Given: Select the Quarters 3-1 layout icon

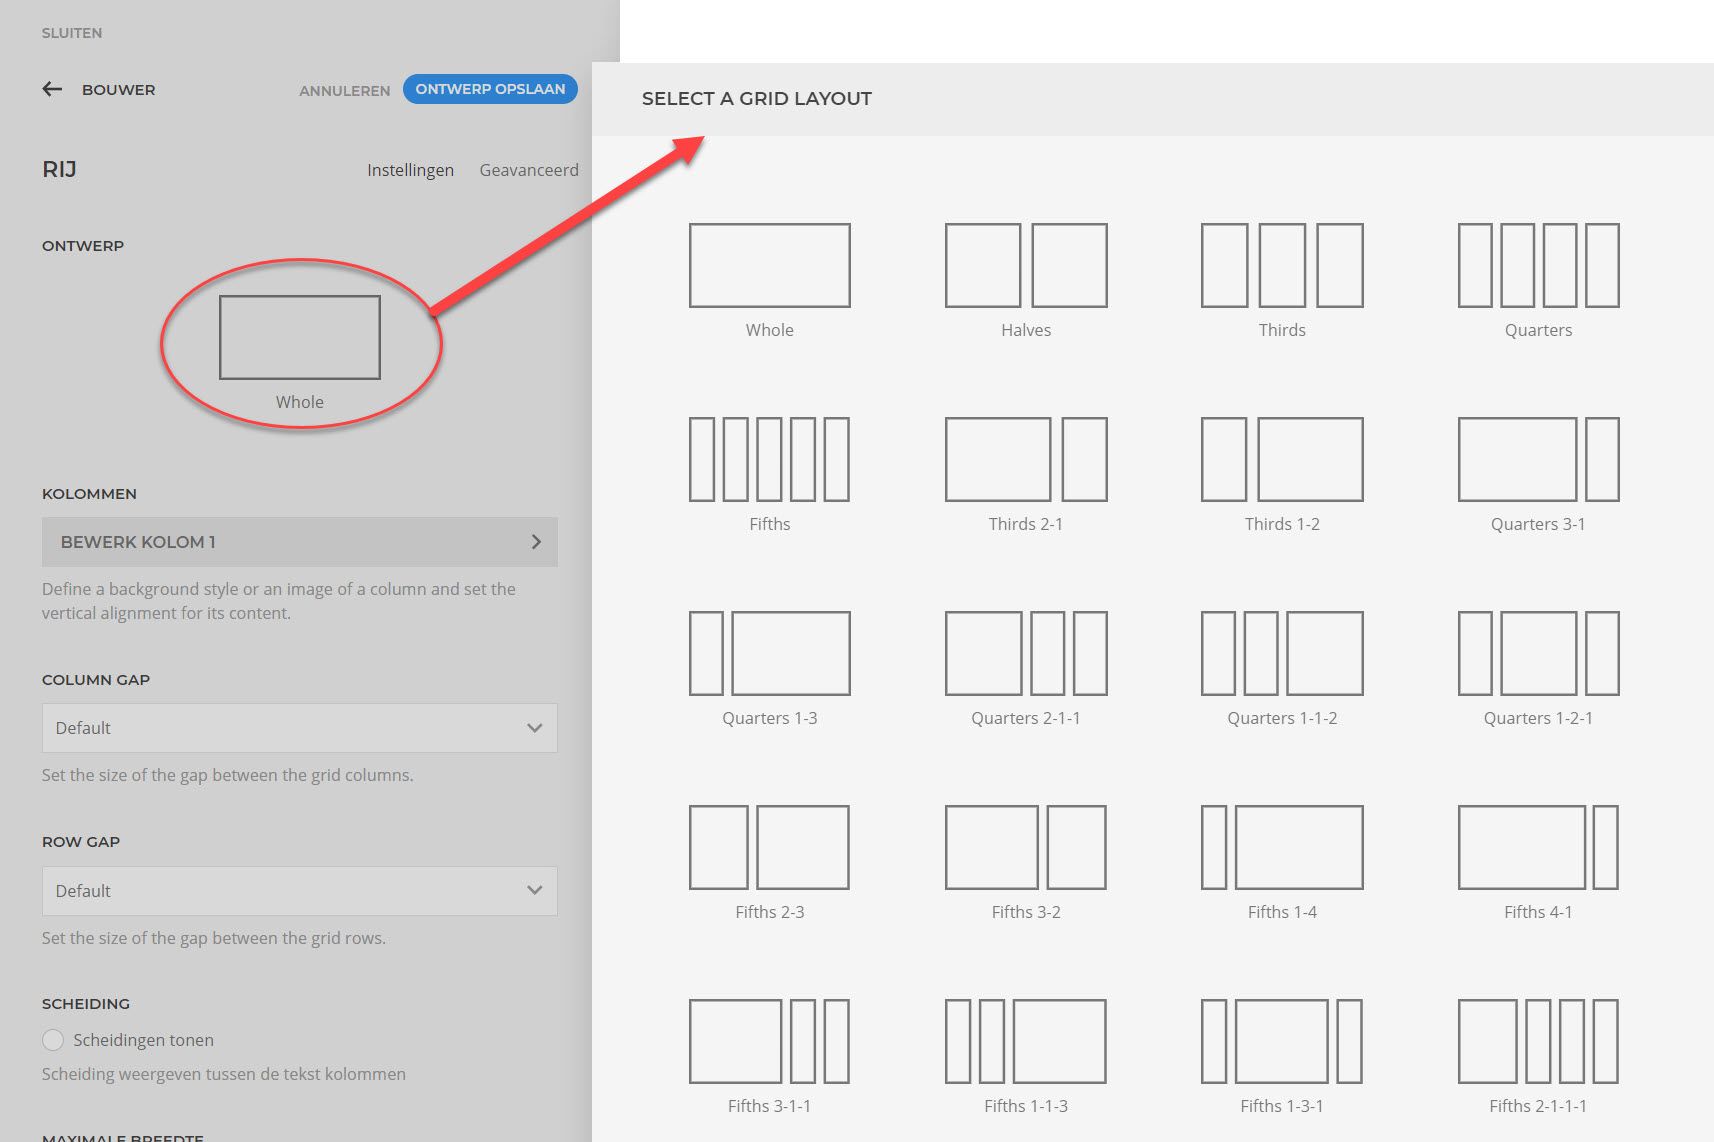Looking at the screenshot, I should pyautogui.click(x=1538, y=459).
